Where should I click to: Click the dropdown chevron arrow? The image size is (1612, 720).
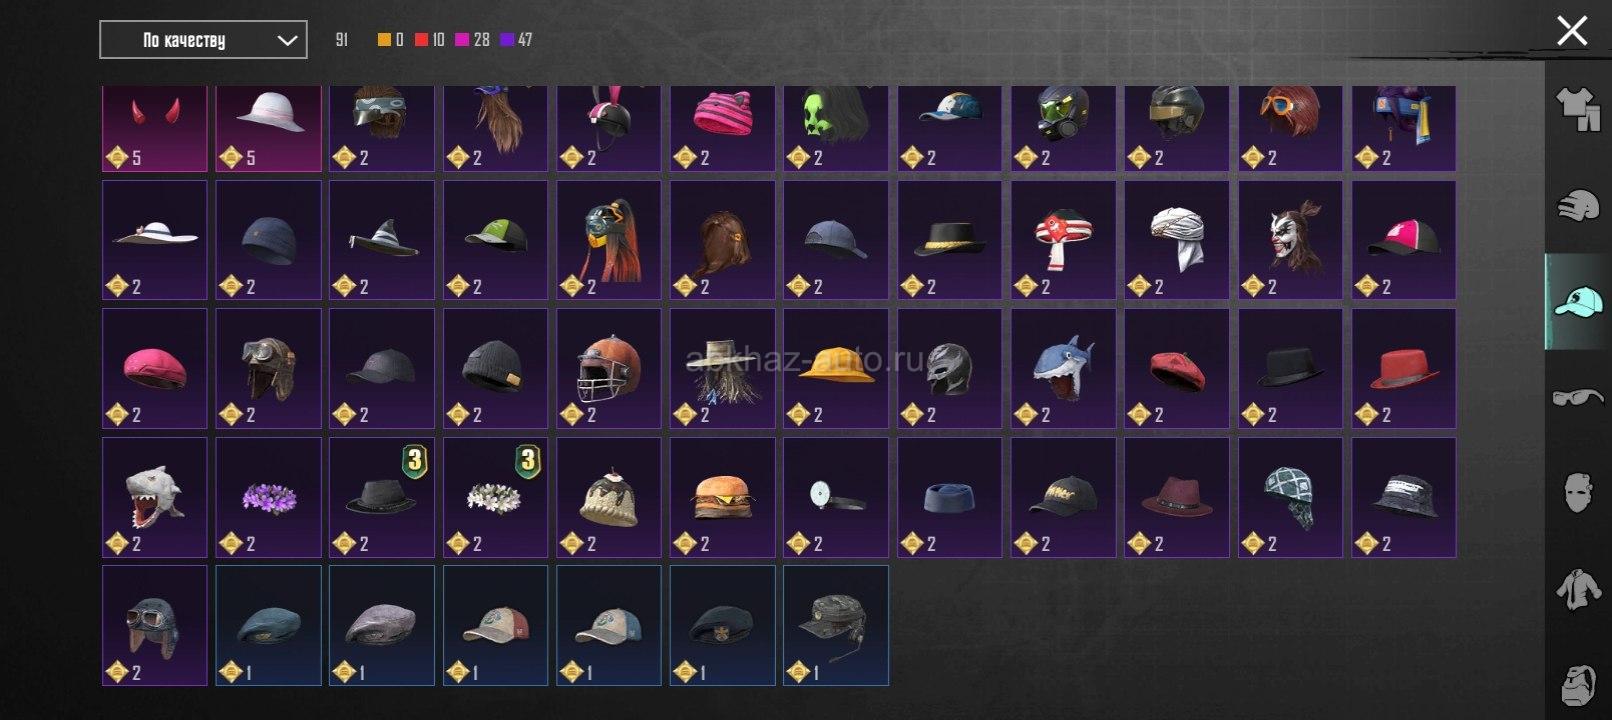(287, 40)
